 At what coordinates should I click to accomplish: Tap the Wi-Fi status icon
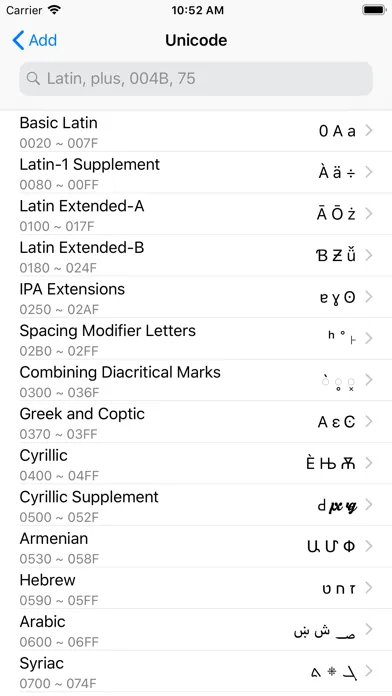54,10
